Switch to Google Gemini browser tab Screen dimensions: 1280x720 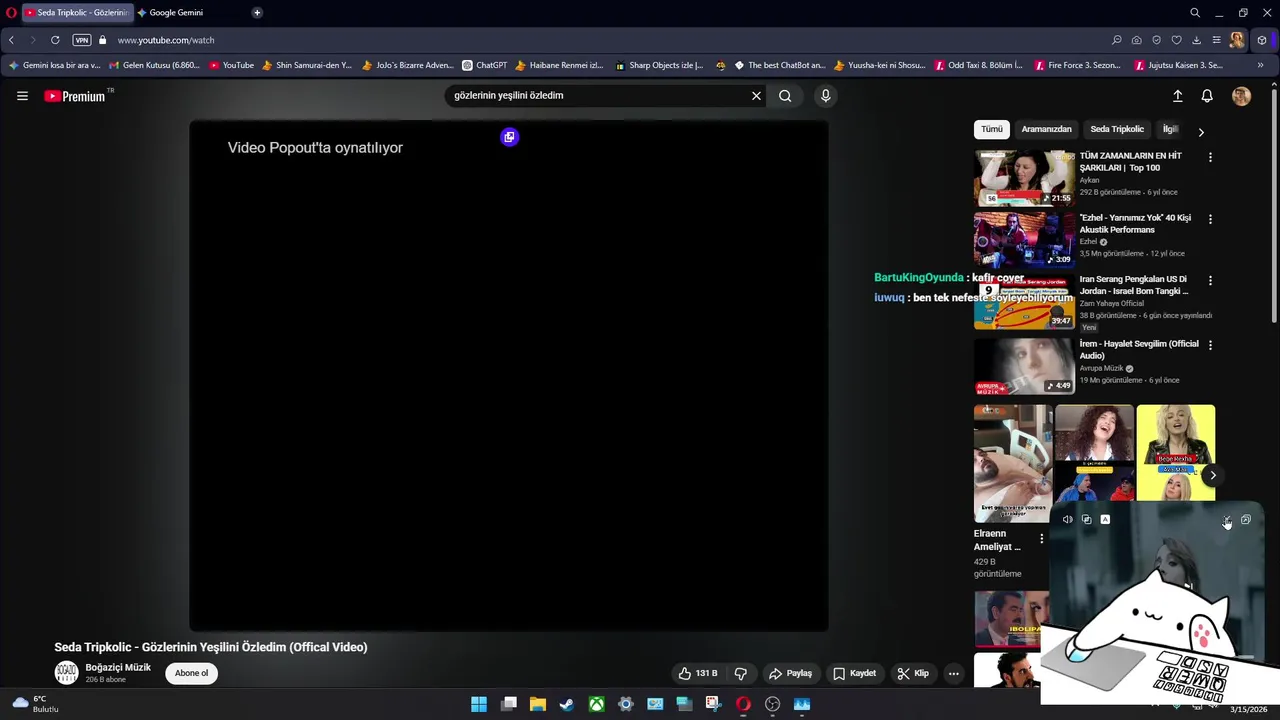[176, 13]
